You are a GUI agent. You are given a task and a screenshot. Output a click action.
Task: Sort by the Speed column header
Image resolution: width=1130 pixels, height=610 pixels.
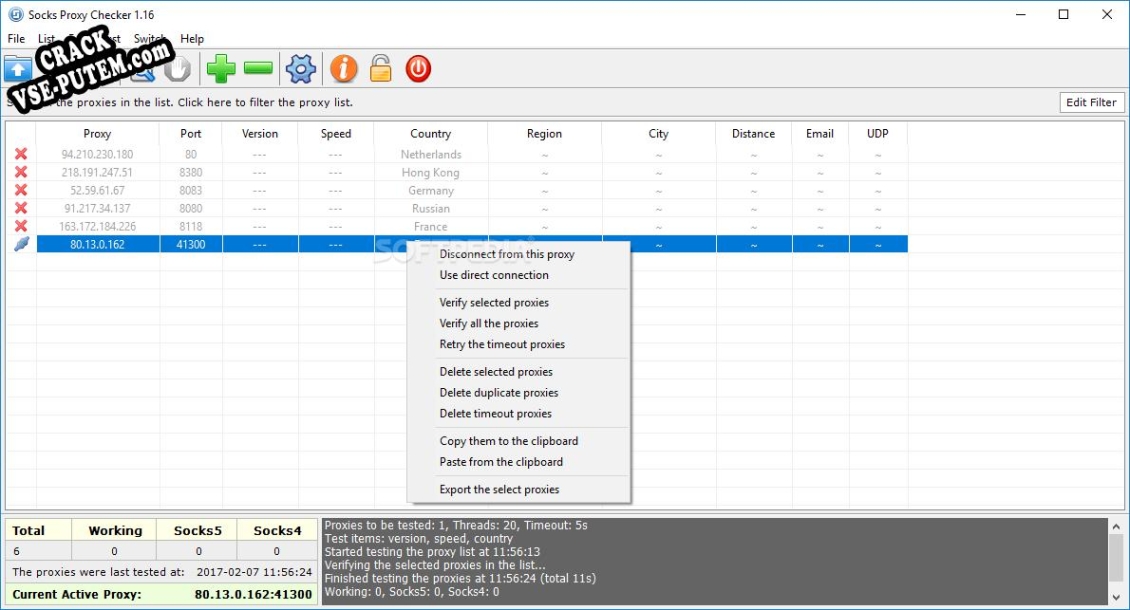(x=336, y=134)
